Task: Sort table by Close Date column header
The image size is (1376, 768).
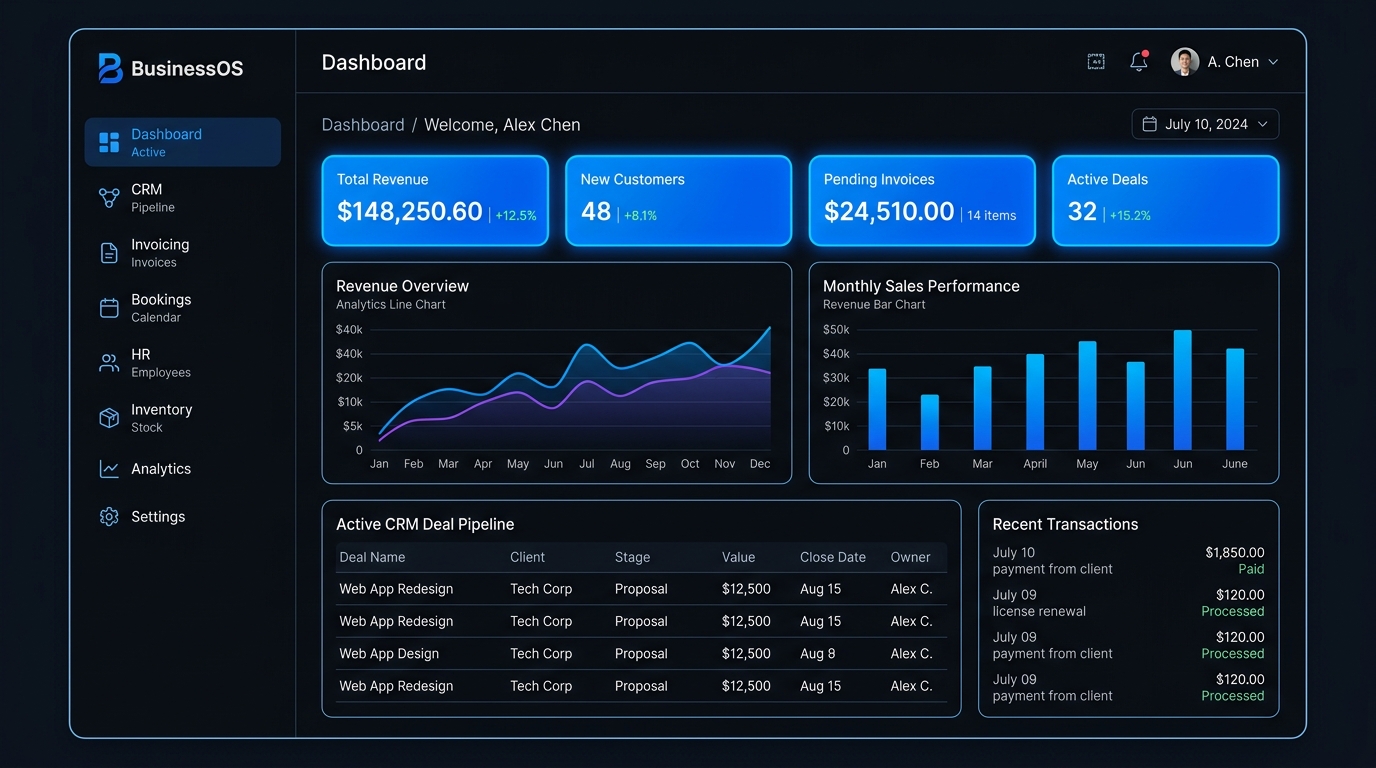Action: (x=833, y=557)
